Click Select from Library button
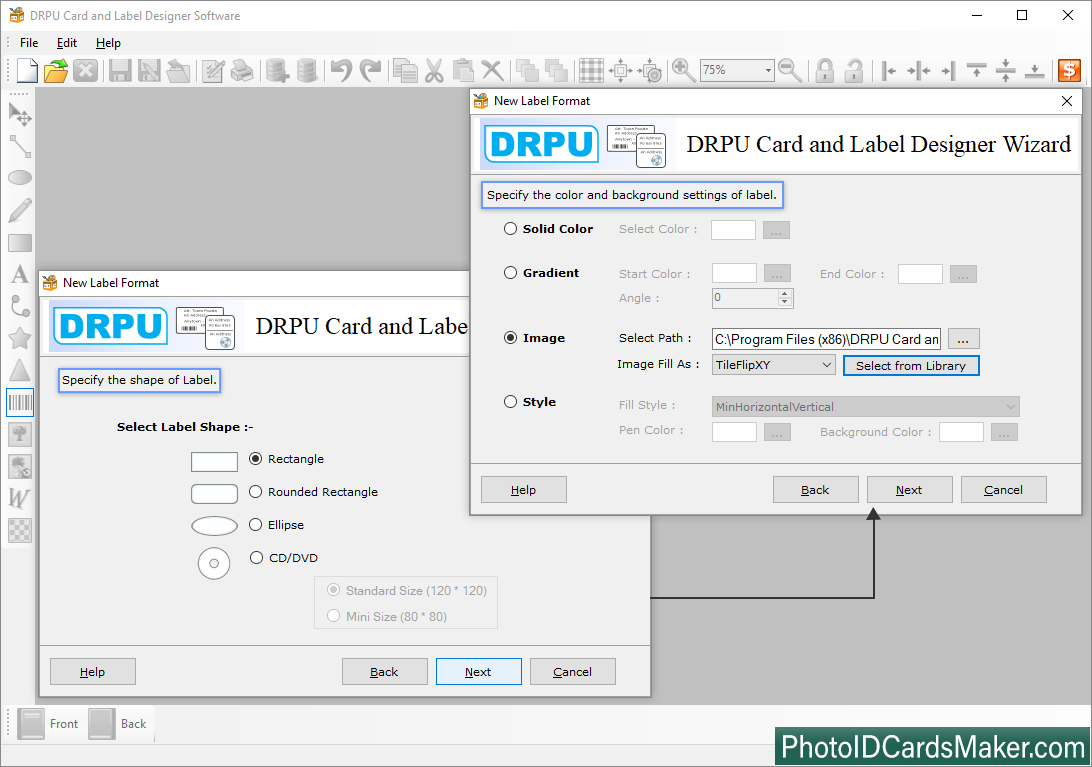 coord(911,366)
